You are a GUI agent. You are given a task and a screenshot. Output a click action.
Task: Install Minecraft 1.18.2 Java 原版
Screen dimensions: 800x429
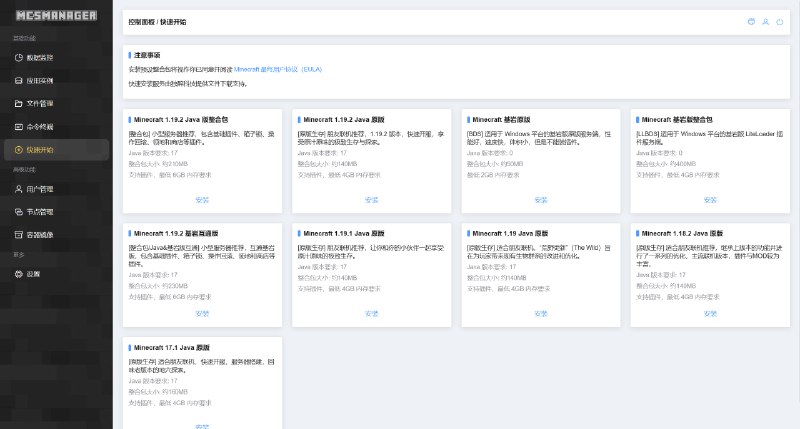click(x=710, y=313)
